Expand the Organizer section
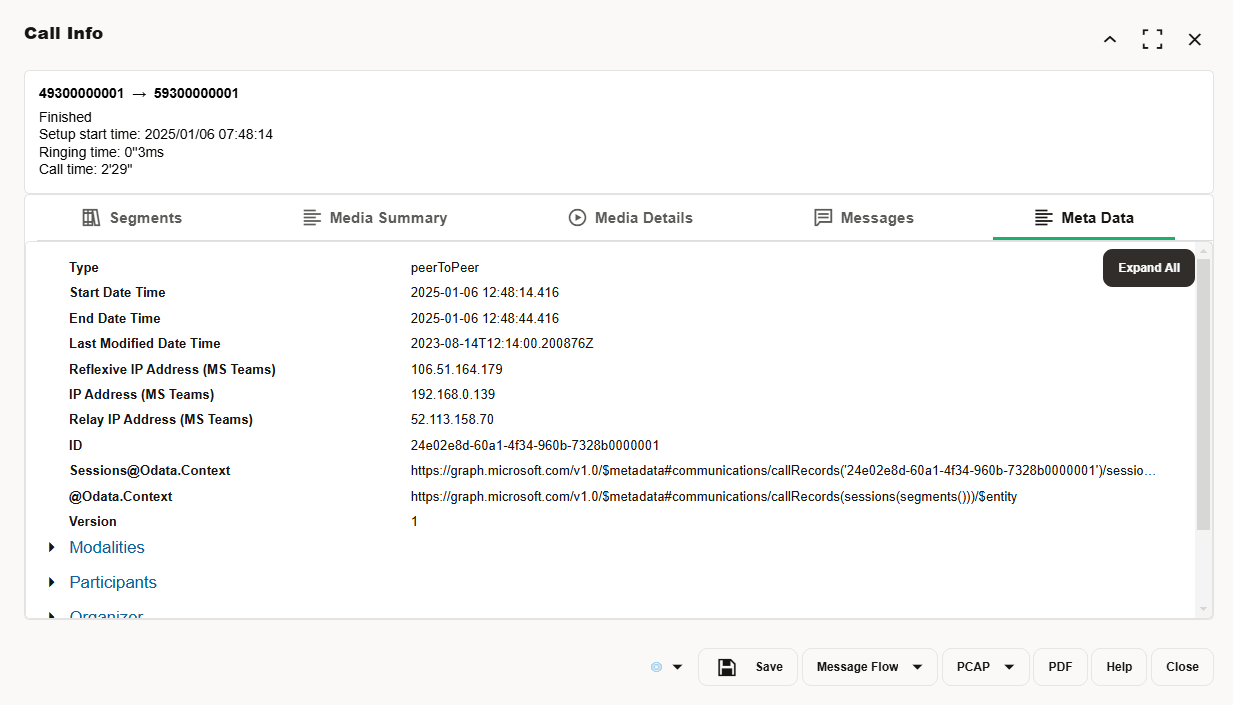The image size is (1236, 710). (52, 614)
